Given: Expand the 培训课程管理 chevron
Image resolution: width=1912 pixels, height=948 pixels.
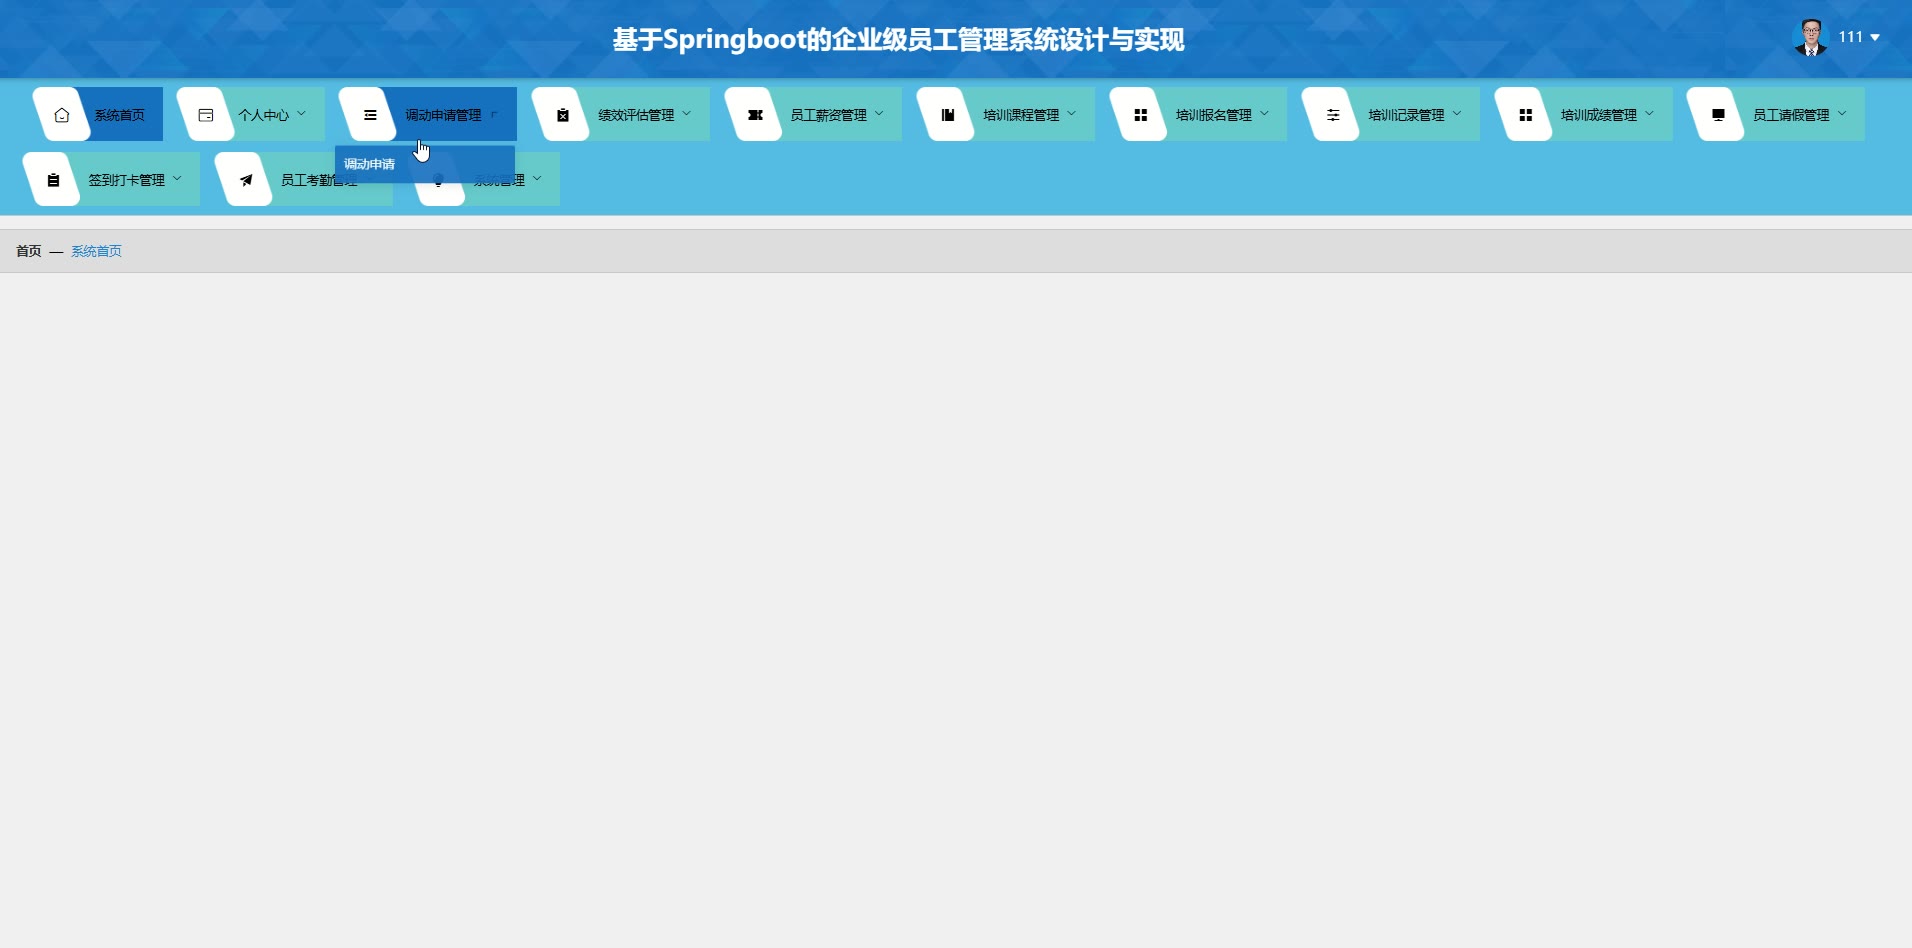Looking at the screenshot, I should pyautogui.click(x=1072, y=114).
